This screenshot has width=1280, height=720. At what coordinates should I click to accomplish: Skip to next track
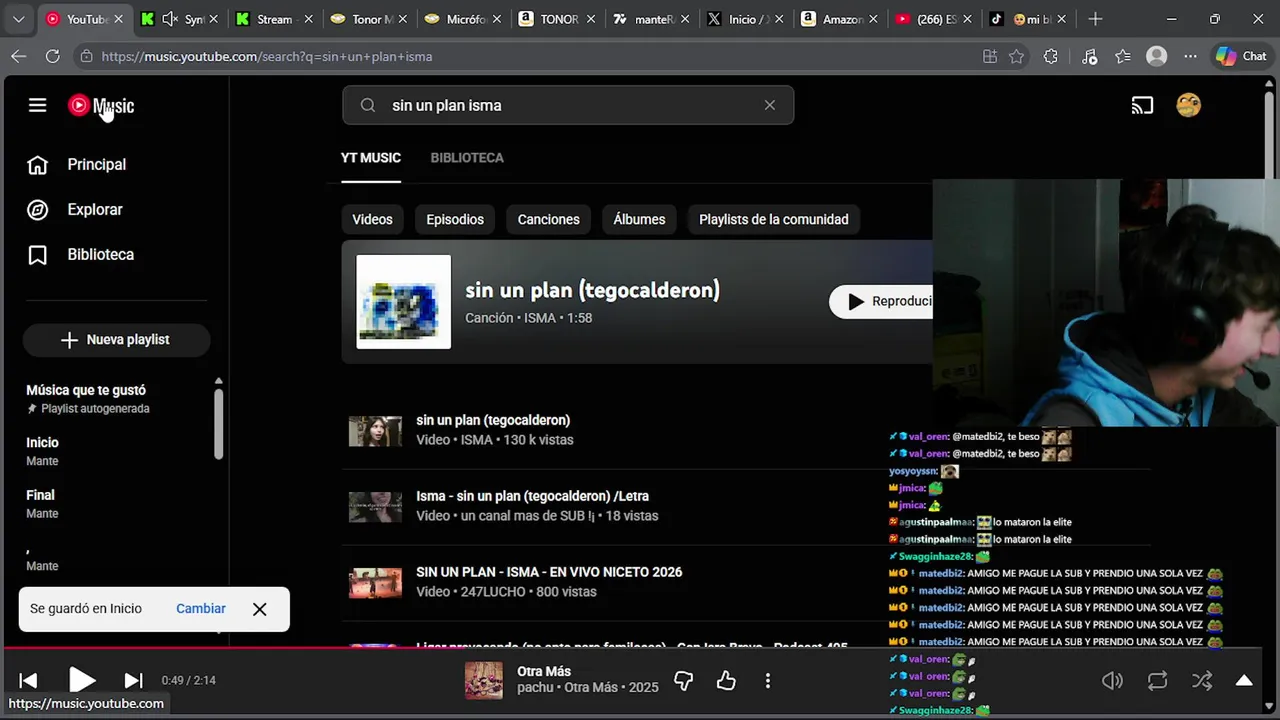[133, 680]
